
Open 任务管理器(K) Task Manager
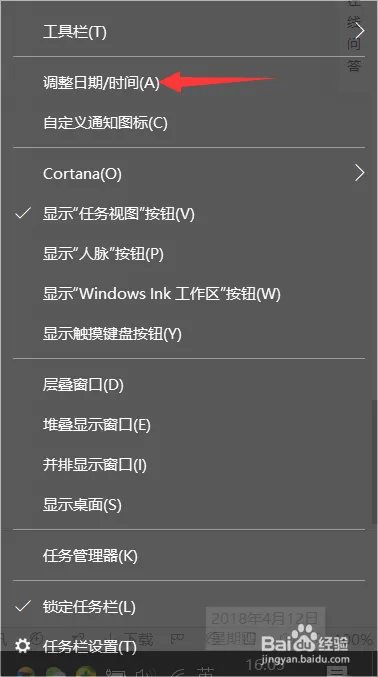[90, 556]
